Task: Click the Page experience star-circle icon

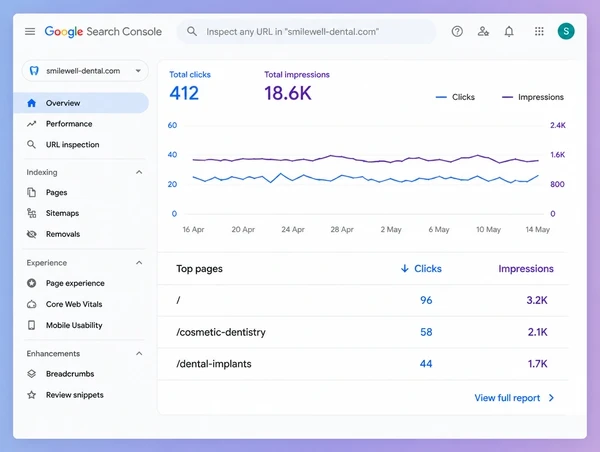Action: [31, 283]
